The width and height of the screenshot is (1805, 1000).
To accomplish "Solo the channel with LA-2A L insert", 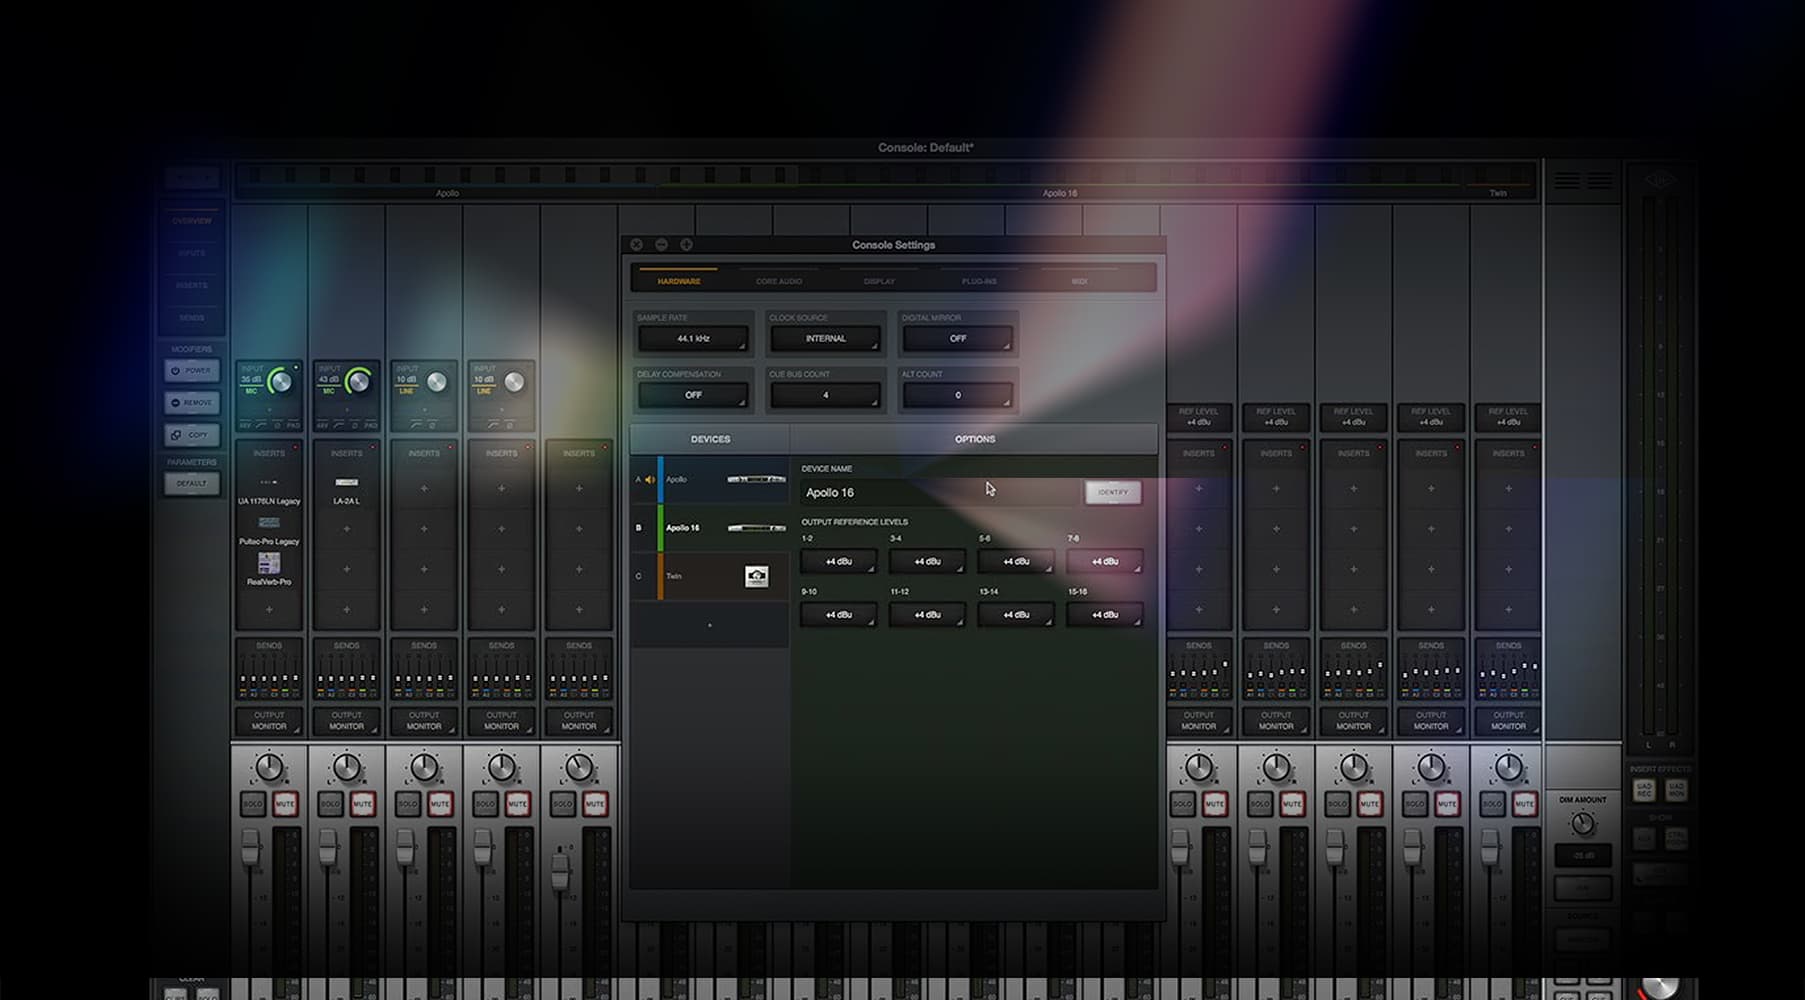I will [330, 804].
